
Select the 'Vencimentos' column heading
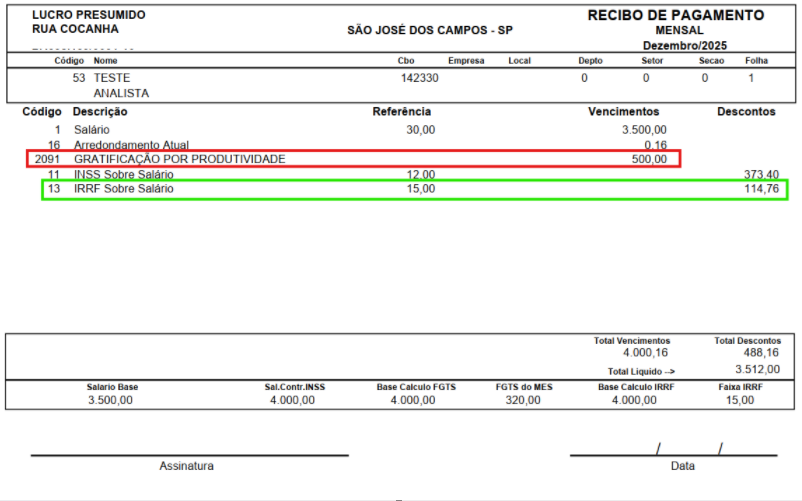623,111
